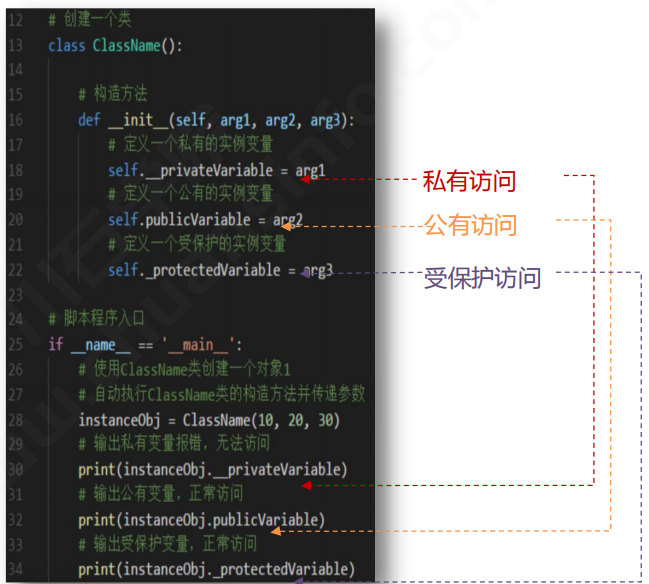
Task: Click the "if __name__ == '__main__':" line
Action: point(145,344)
